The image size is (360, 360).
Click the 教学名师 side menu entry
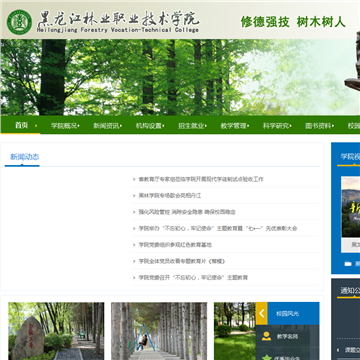coord(287,337)
